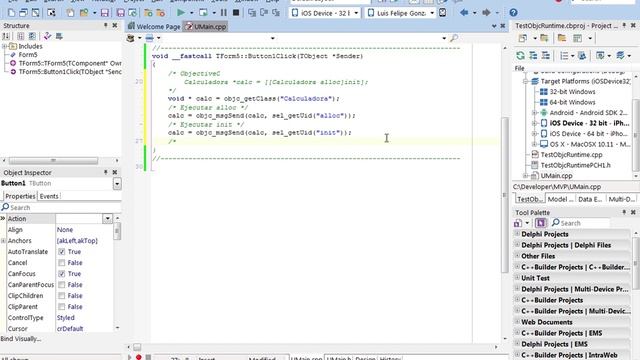Switch to Properties tab in Object Inspector
Viewport: 640px width, 360px height.
[20, 196]
